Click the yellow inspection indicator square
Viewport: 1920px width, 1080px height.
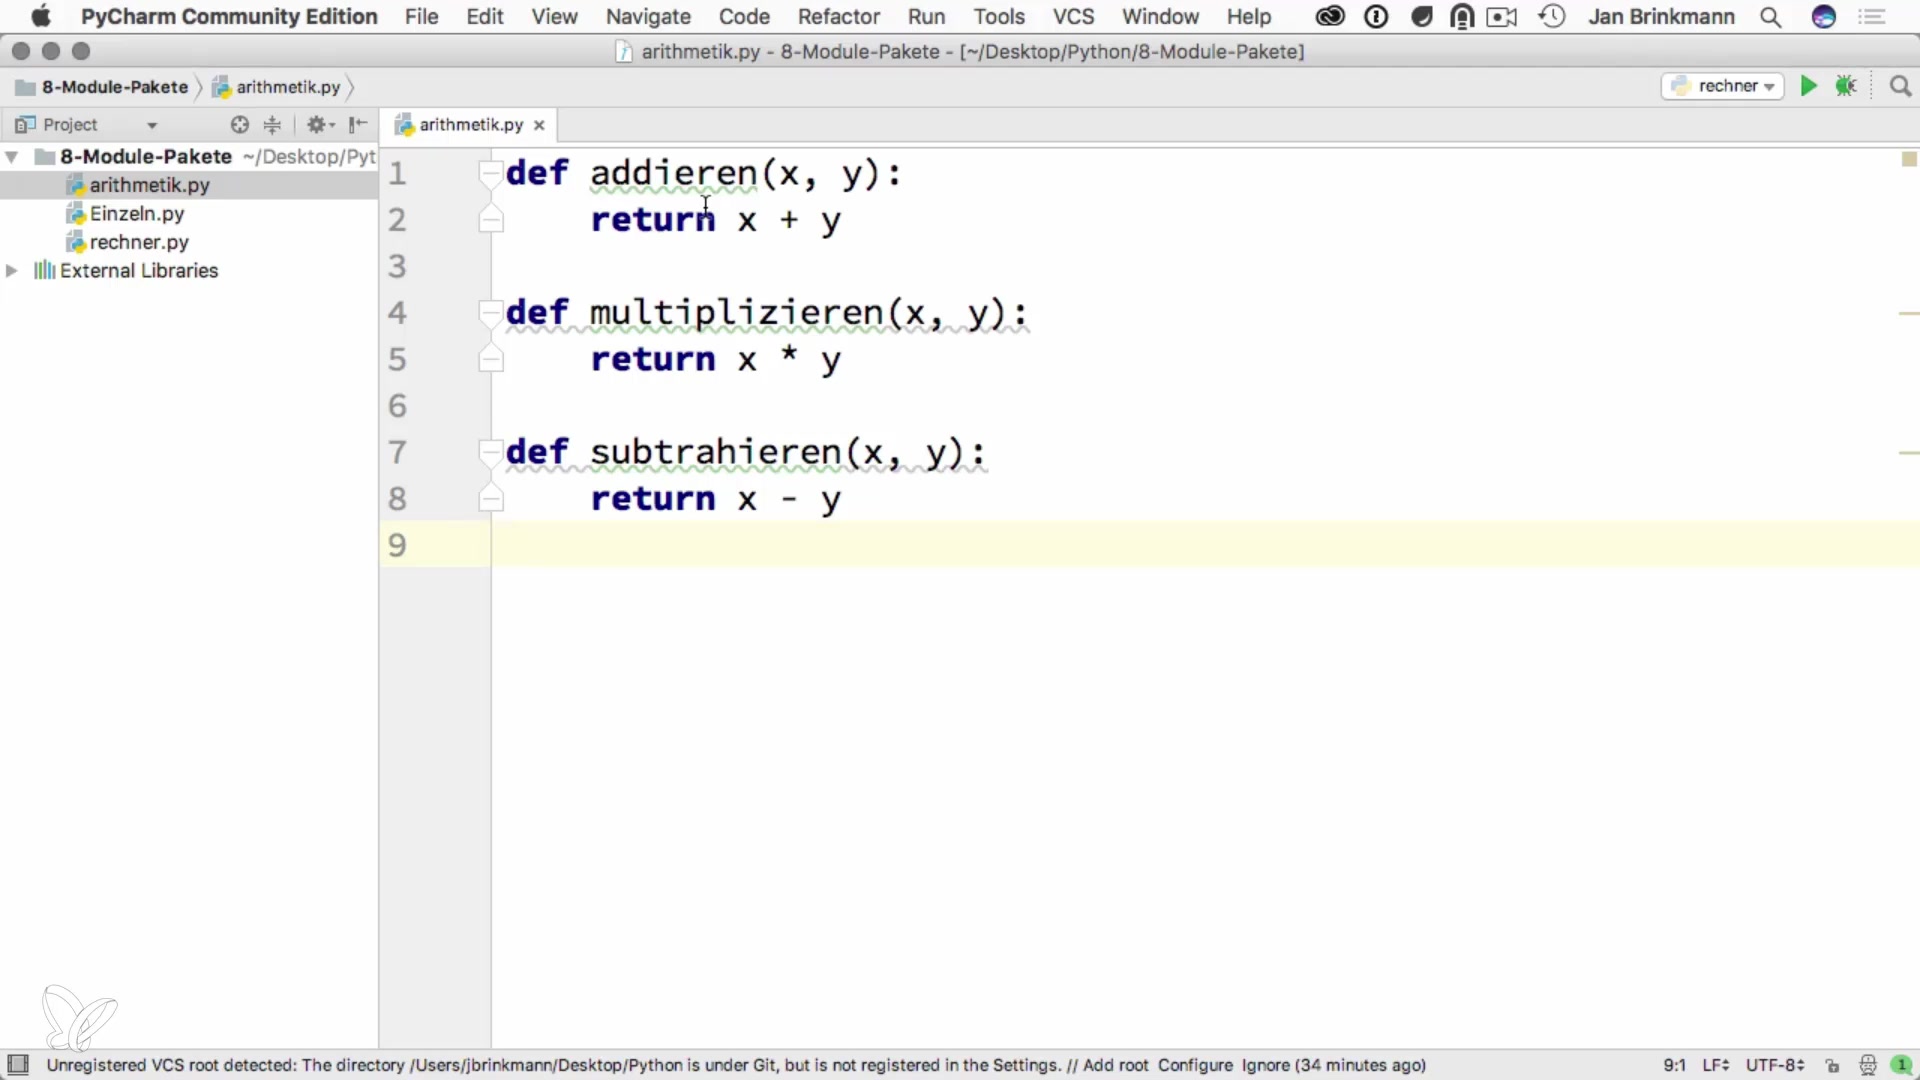pyautogui.click(x=1908, y=159)
